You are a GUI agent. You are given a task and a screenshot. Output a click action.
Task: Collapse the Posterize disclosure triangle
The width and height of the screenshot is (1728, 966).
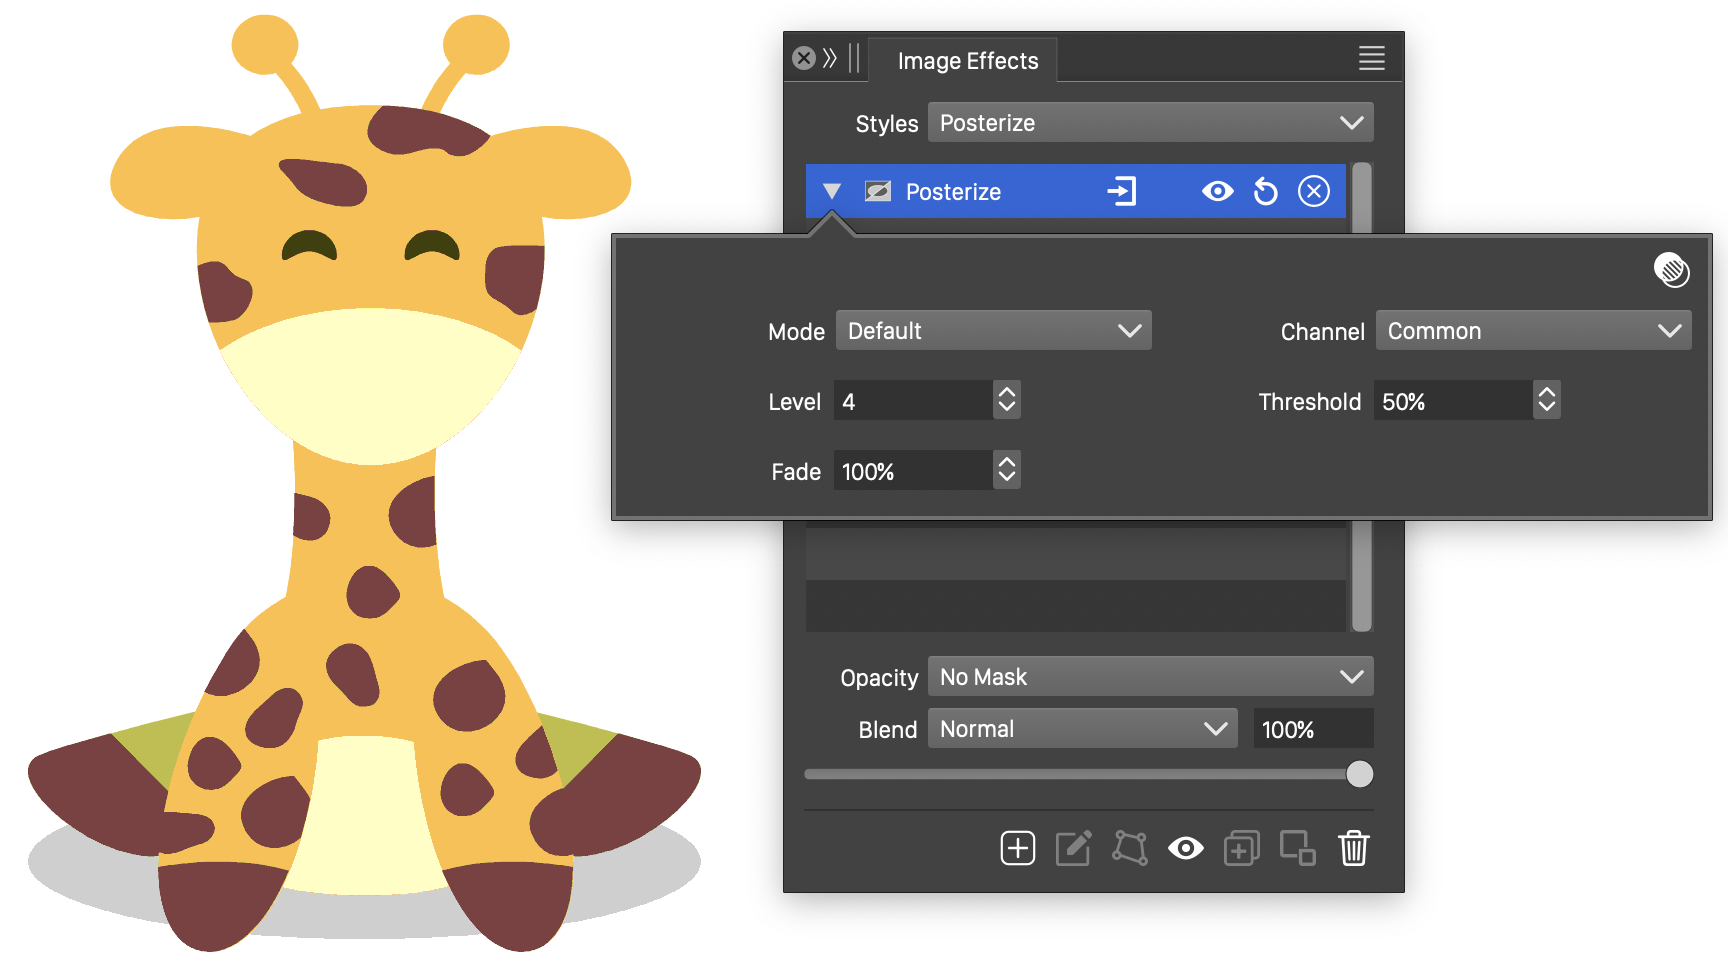coord(832,191)
